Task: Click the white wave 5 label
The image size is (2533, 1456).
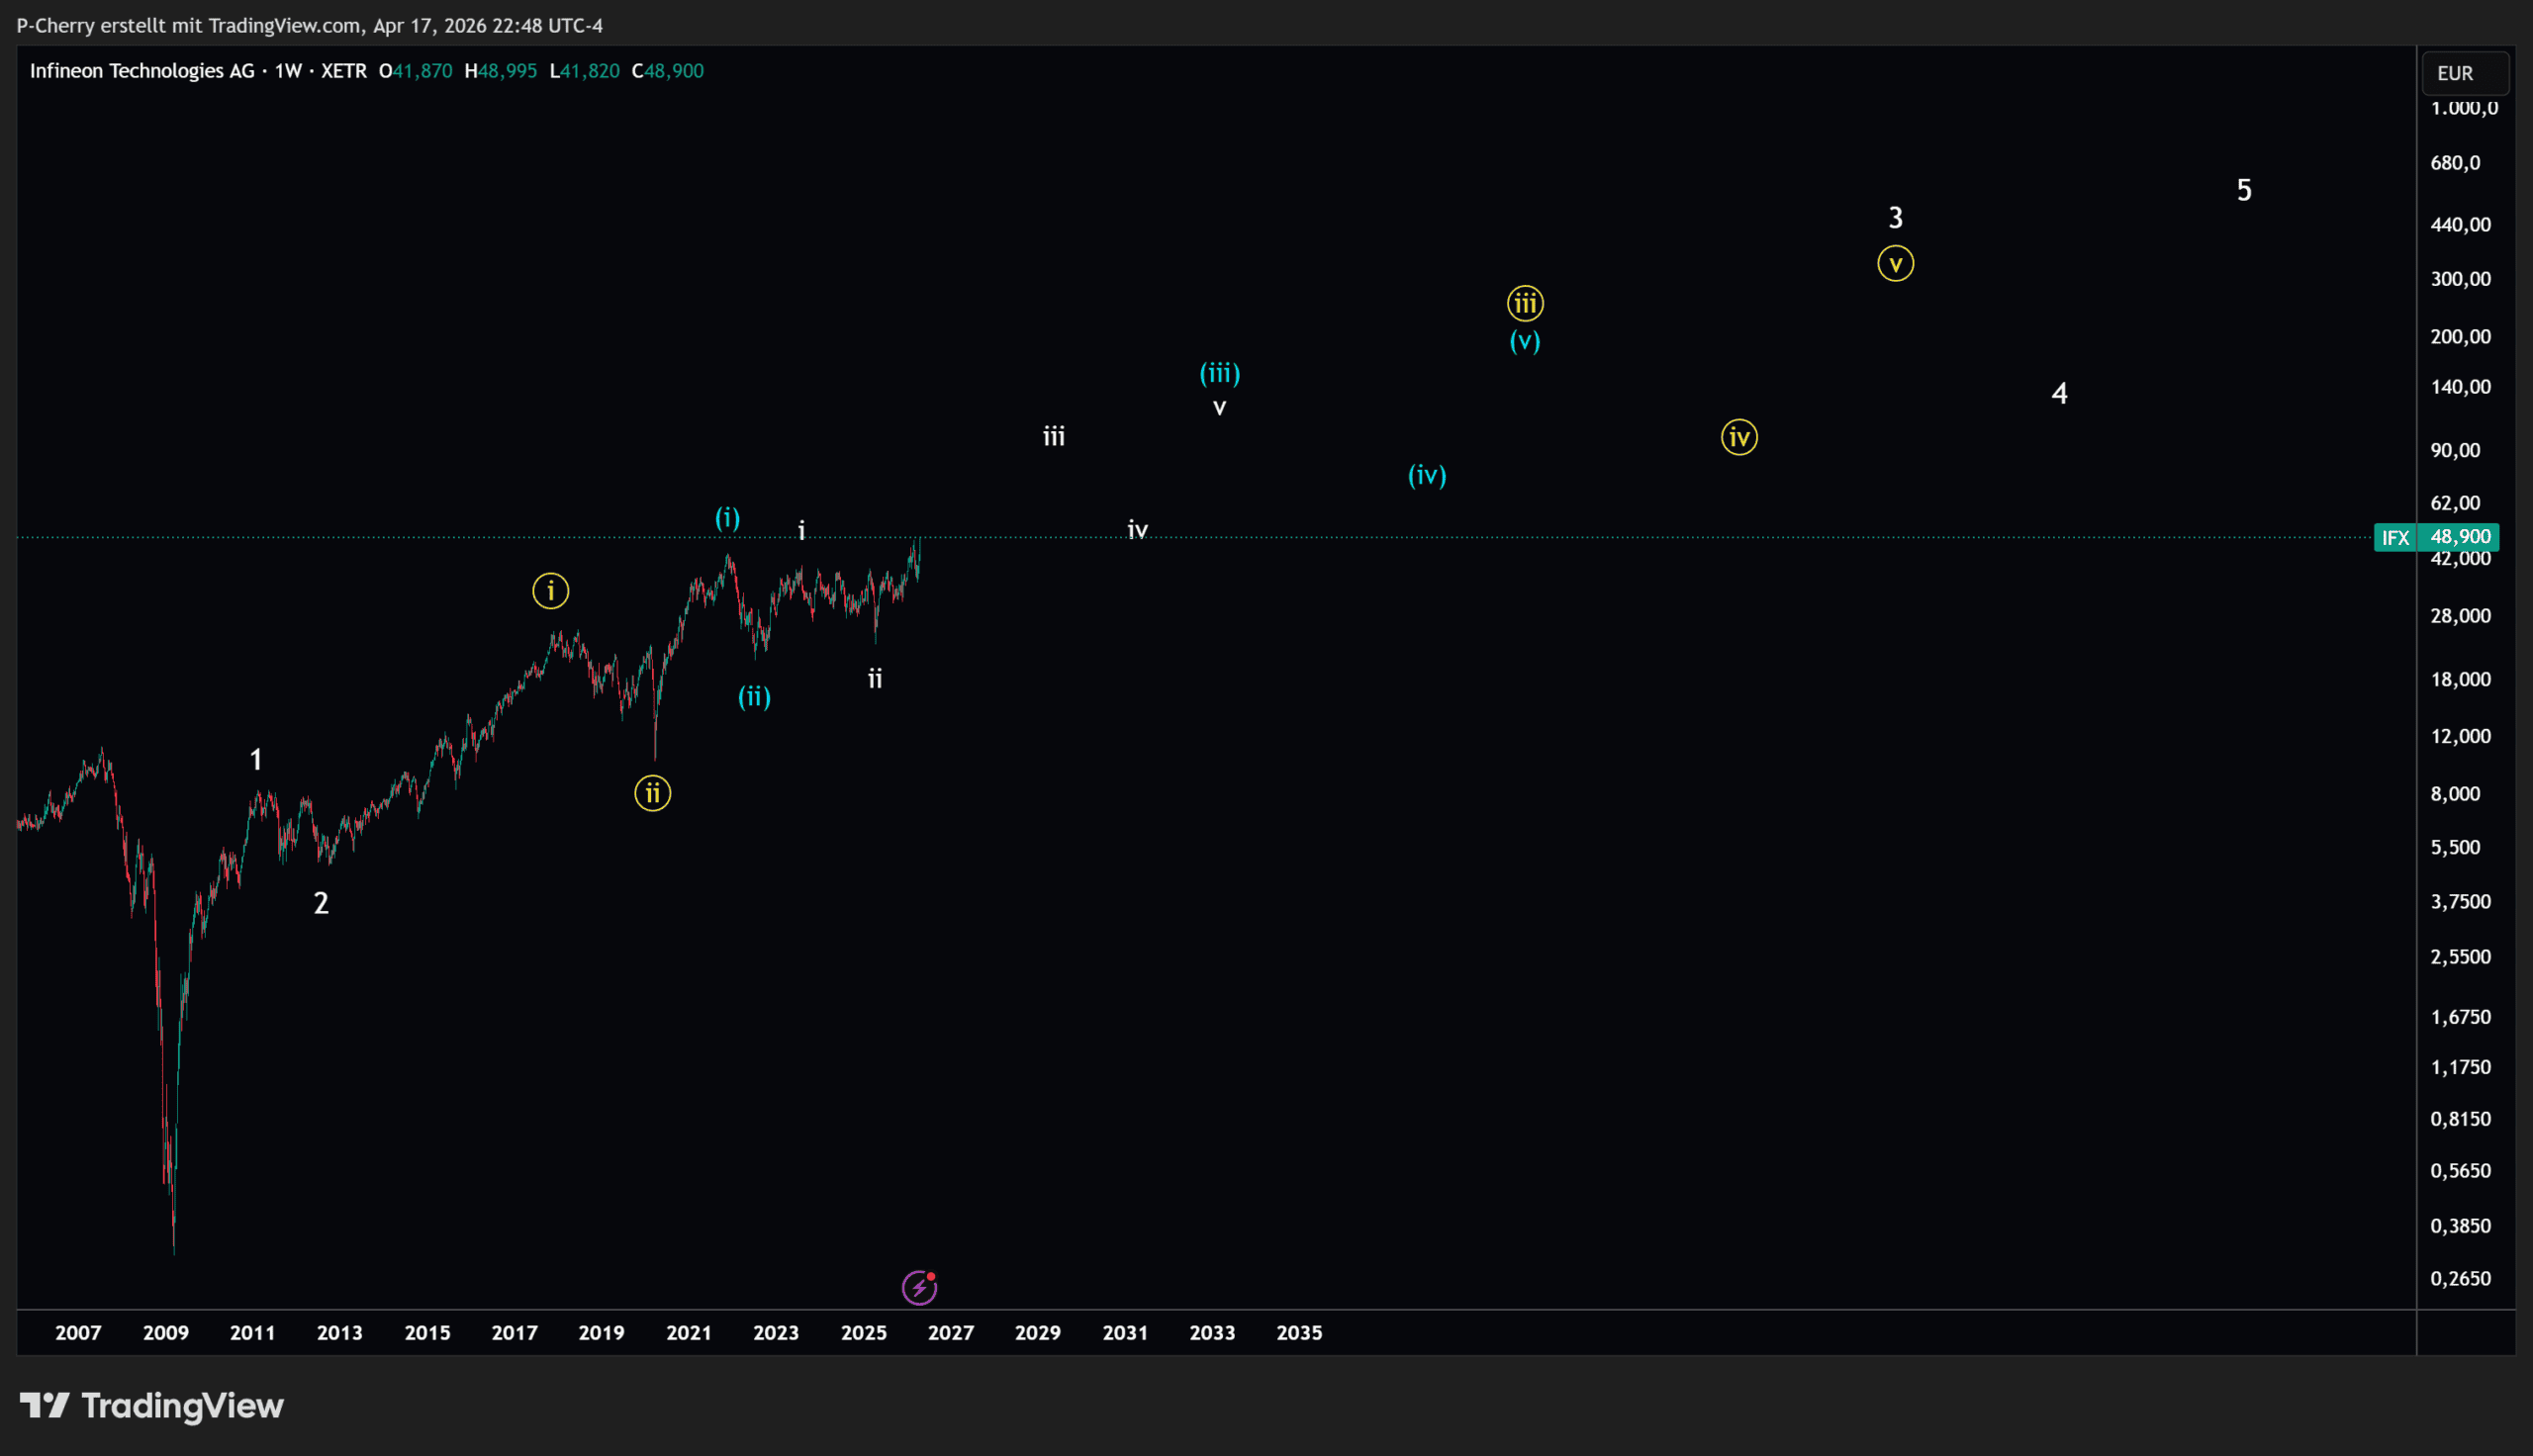Action: click(x=2243, y=190)
